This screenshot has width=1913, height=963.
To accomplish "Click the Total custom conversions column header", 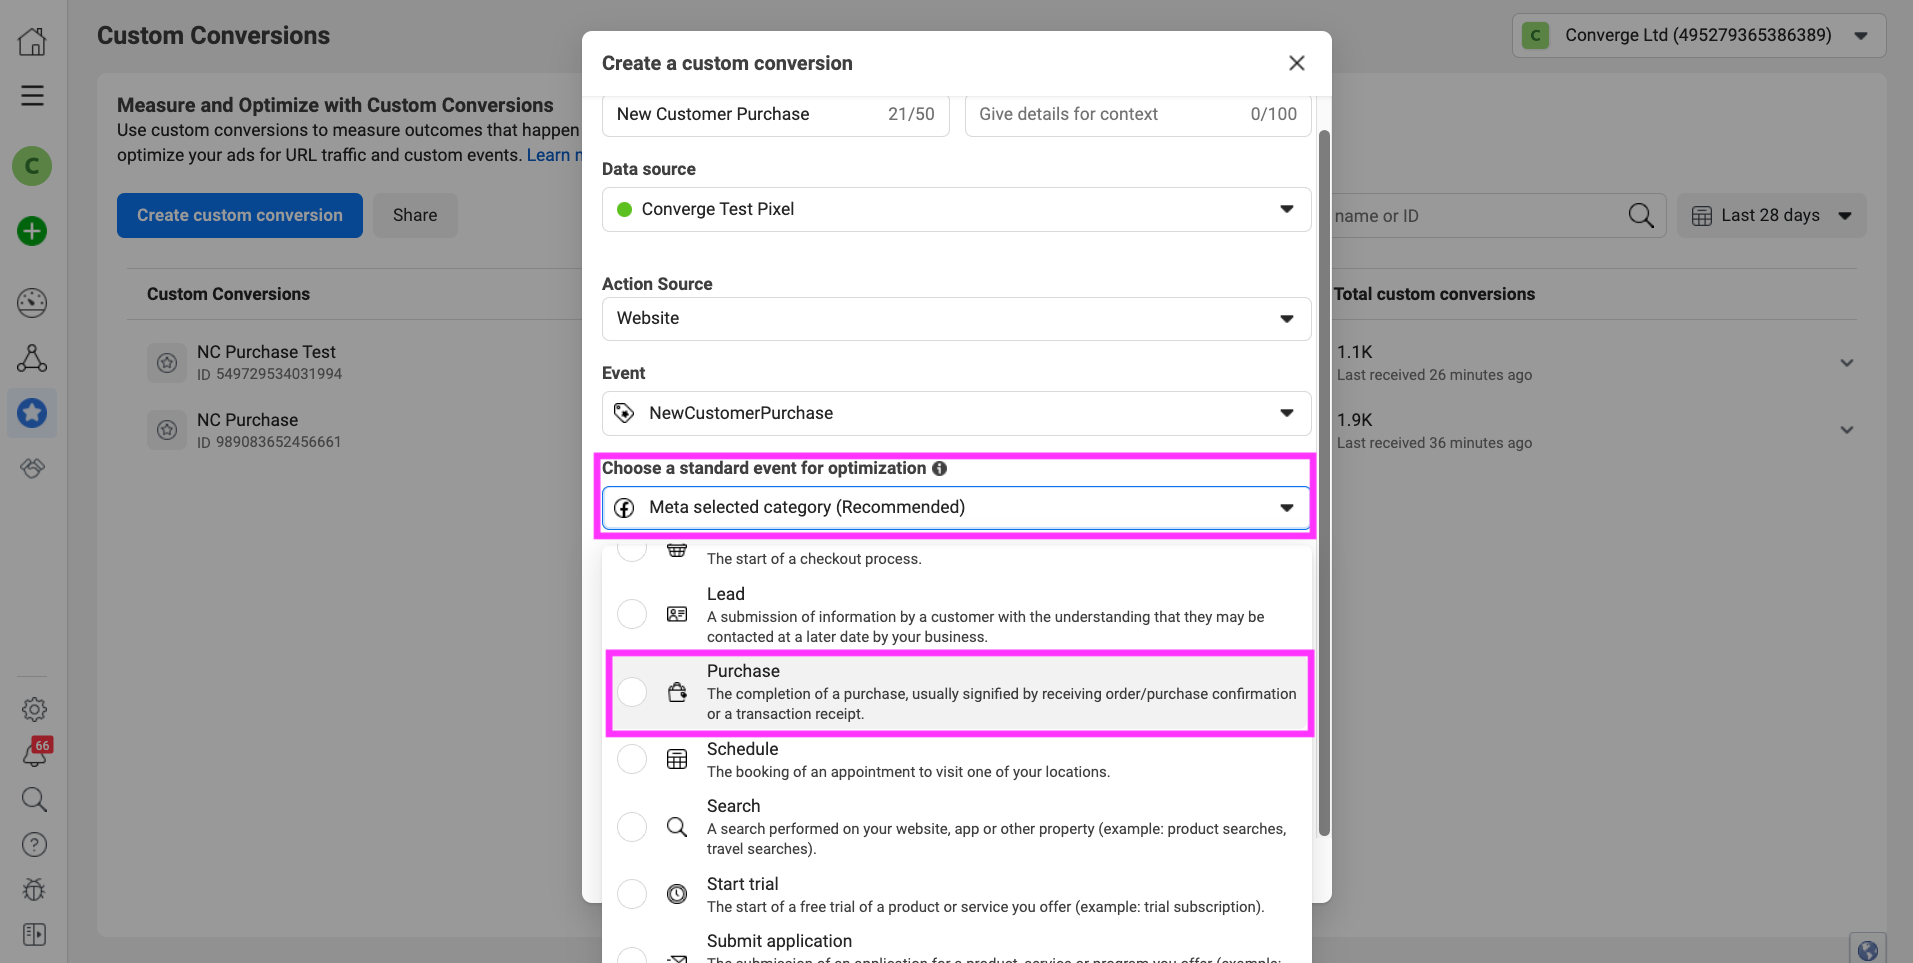I will [1434, 294].
